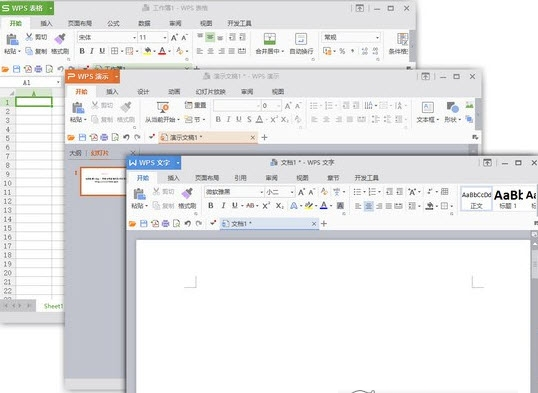
Task: Open Data tab in WPS Spreadsheet
Action: [x=144, y=23]
